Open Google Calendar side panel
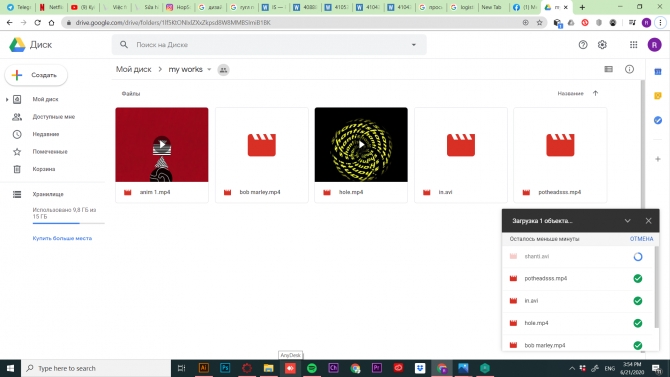670x377 pixels. (x=658, y=72)
